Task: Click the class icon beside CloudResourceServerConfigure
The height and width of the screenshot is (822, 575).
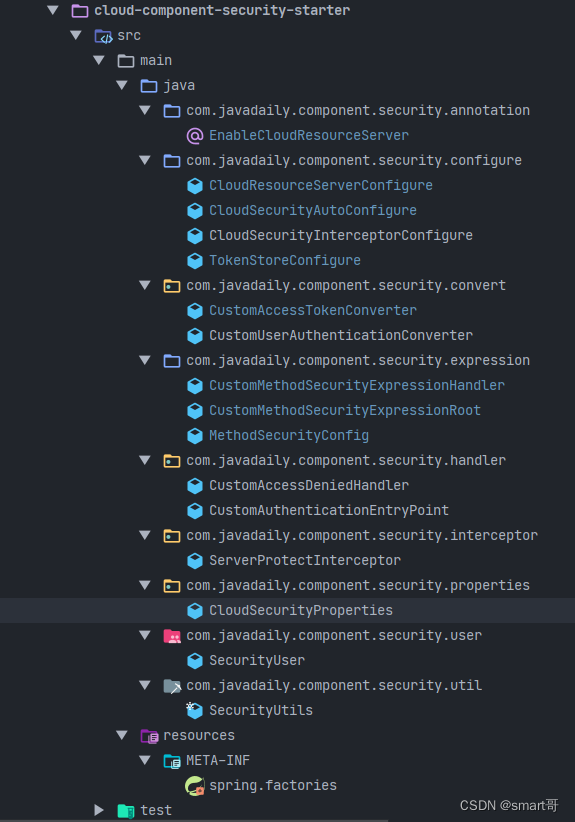Action: pyautogui.click(x=195, y=186)
